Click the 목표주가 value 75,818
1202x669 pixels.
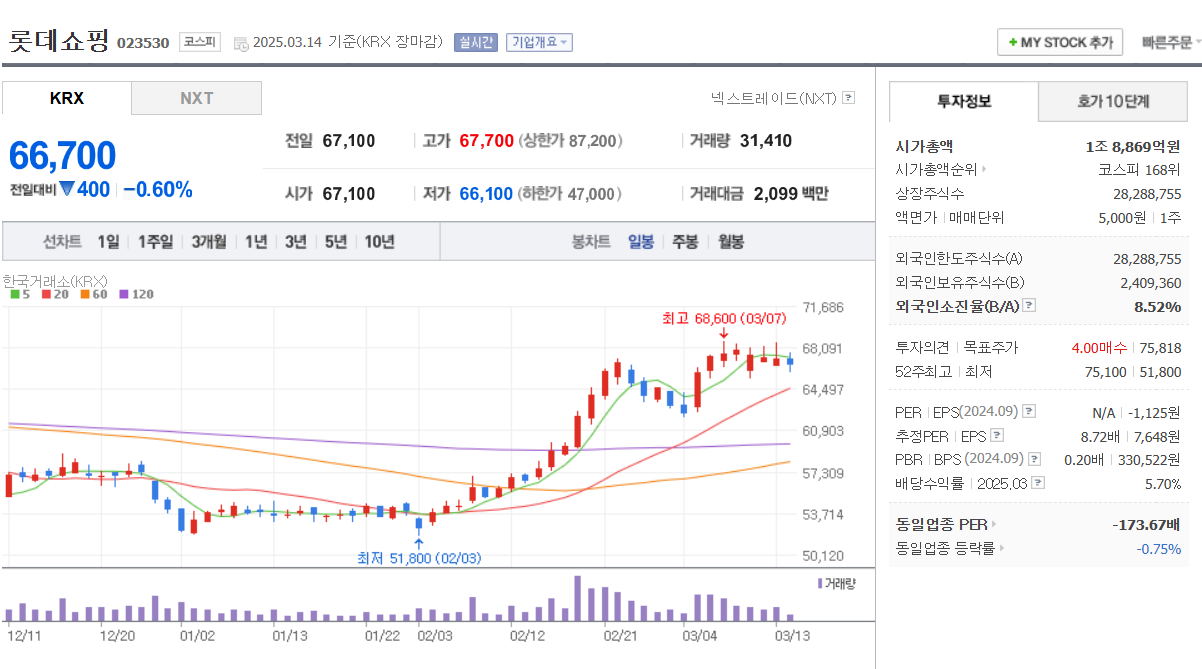1160,348
